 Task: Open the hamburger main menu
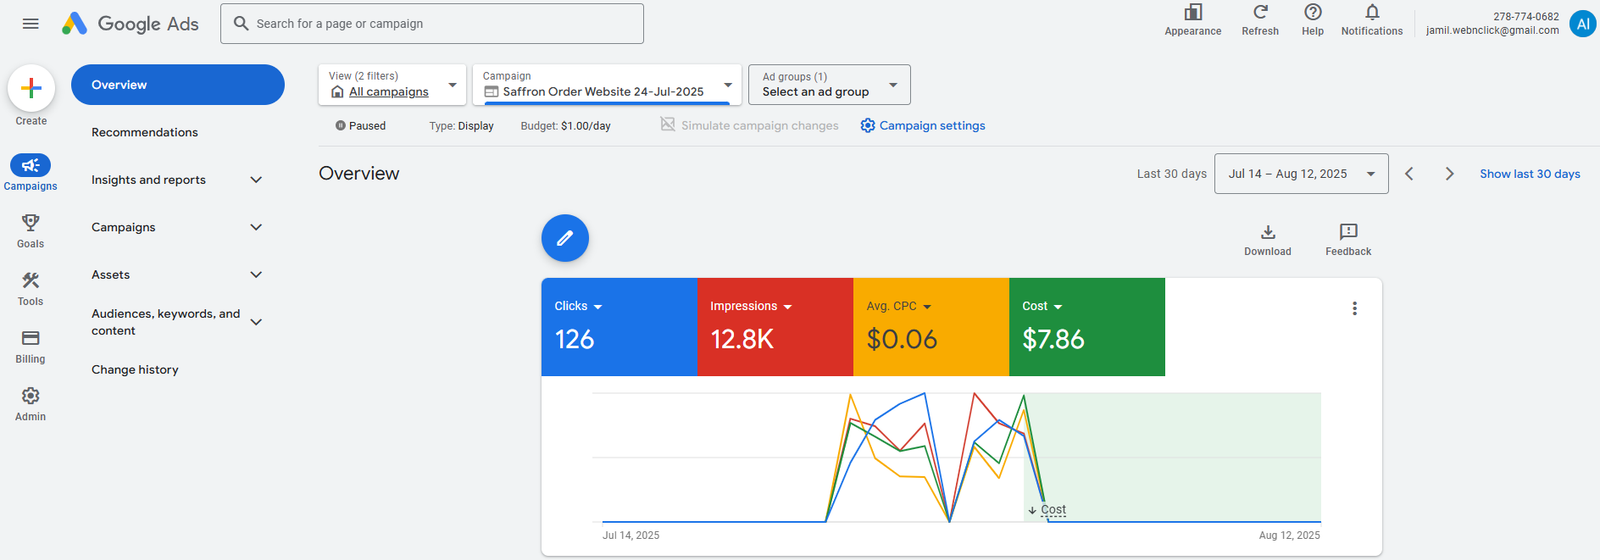pos(31,24)
